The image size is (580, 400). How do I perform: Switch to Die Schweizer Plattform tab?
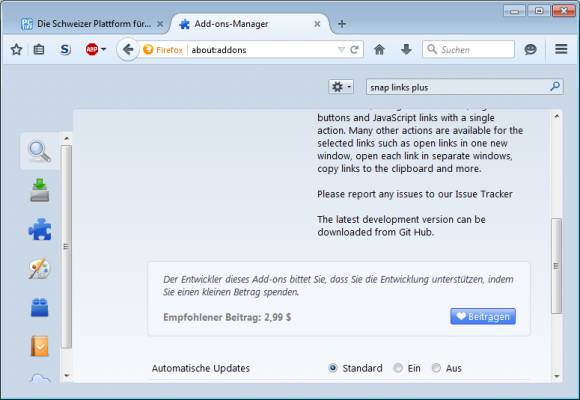93,24
